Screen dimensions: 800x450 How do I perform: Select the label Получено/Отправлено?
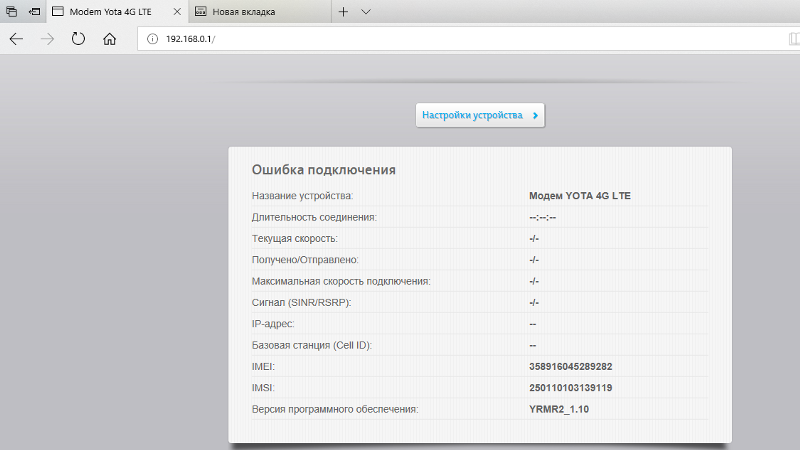click(305, 260)
